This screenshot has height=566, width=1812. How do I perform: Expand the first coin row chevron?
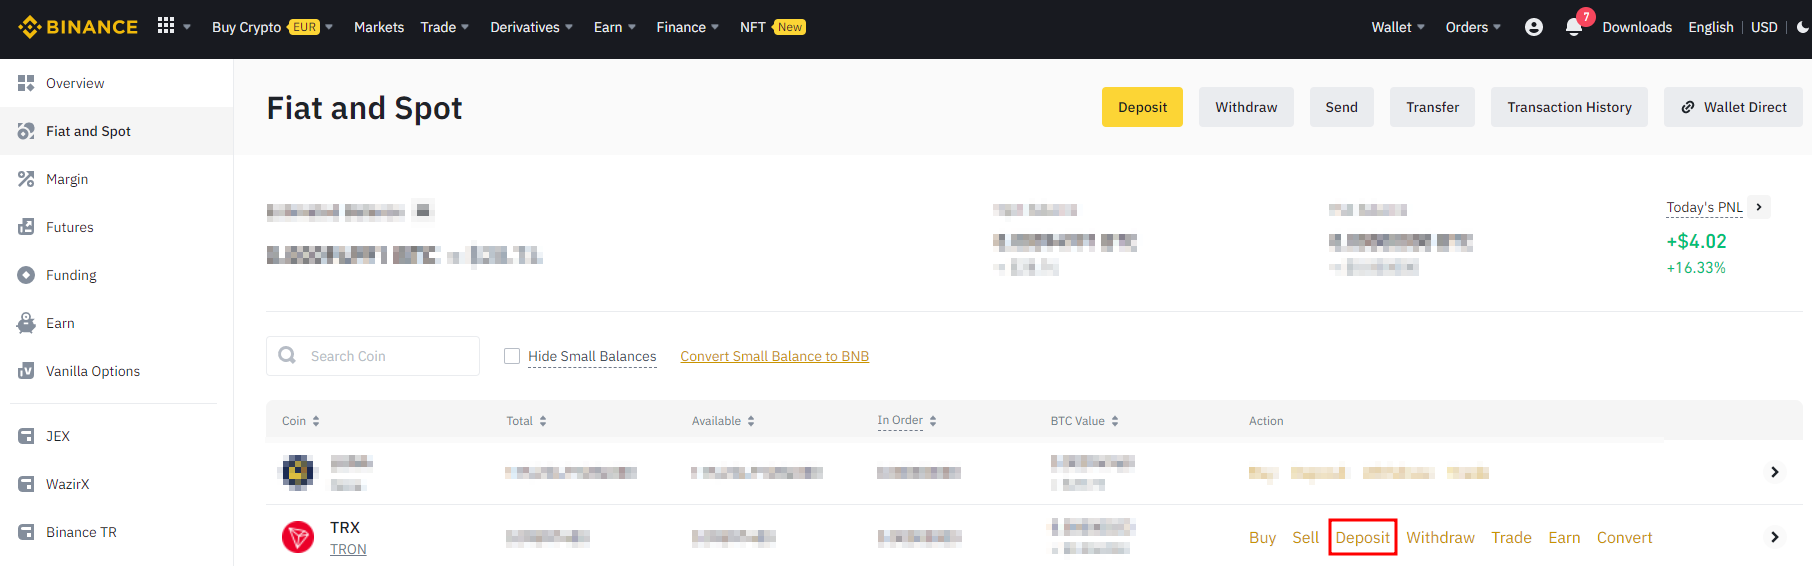pos(1775,472)
